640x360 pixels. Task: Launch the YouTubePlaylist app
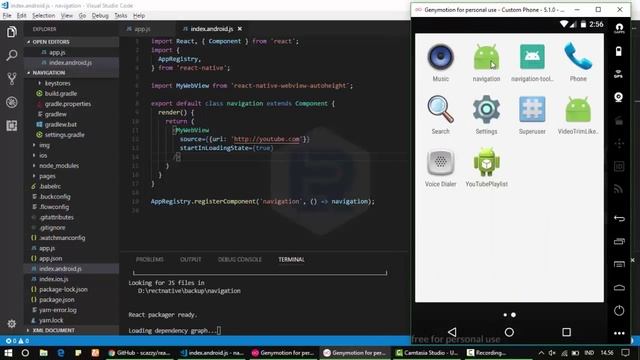click(486, 168)
